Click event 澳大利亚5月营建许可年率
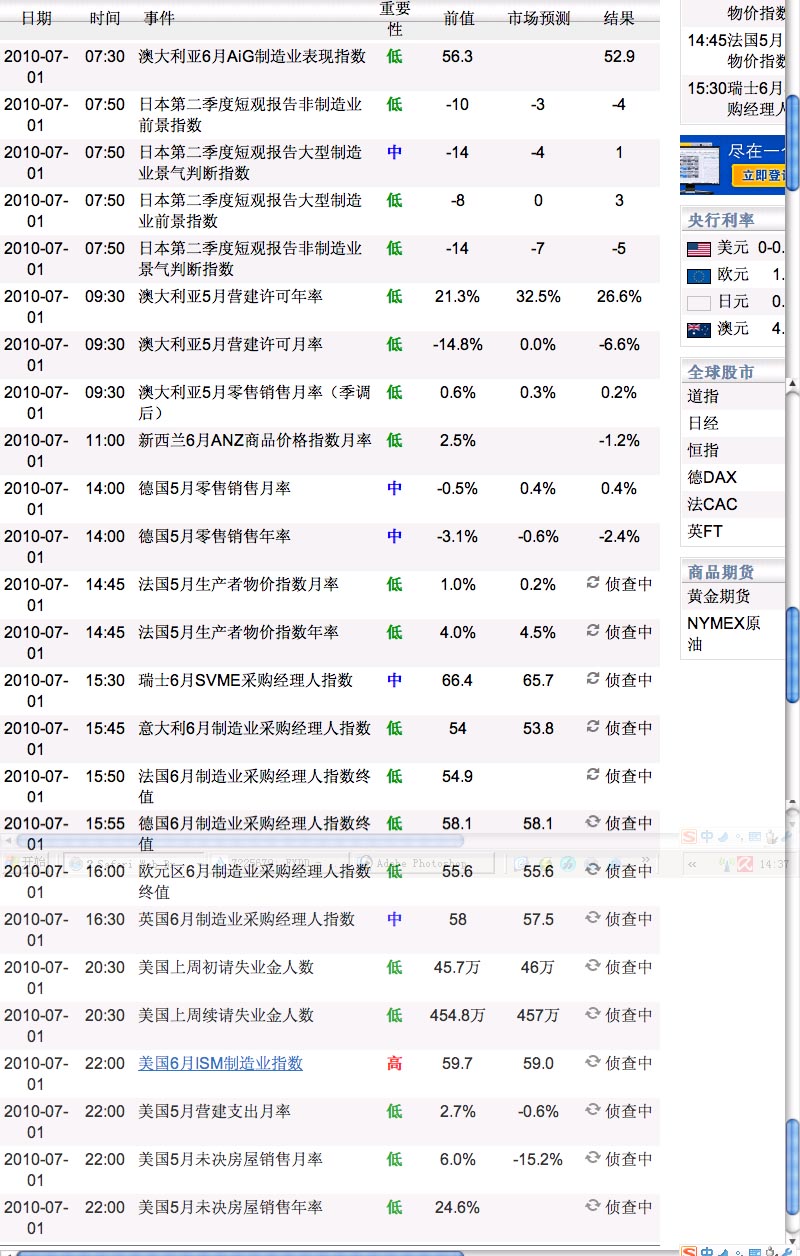 230,297
